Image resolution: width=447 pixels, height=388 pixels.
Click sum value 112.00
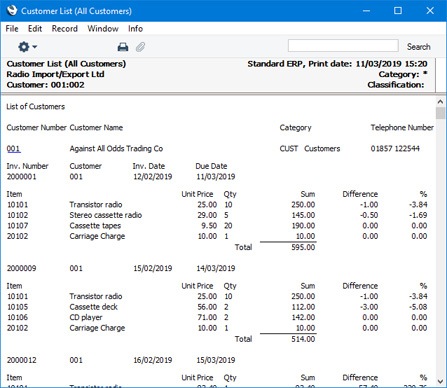pos(303,307)
